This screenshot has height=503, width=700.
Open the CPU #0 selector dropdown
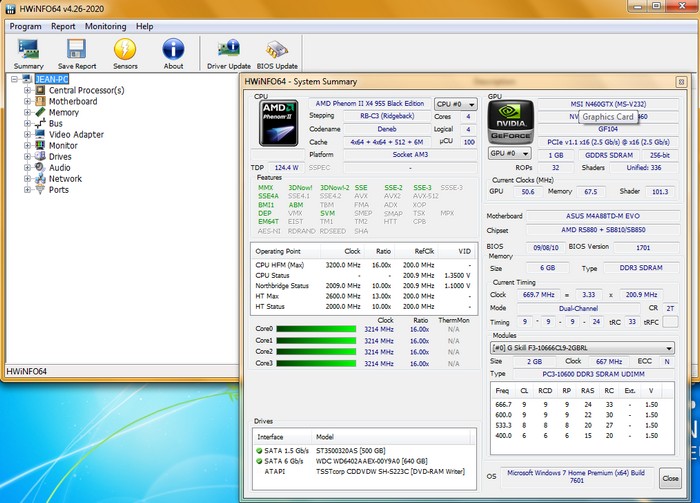pos(456,104)
